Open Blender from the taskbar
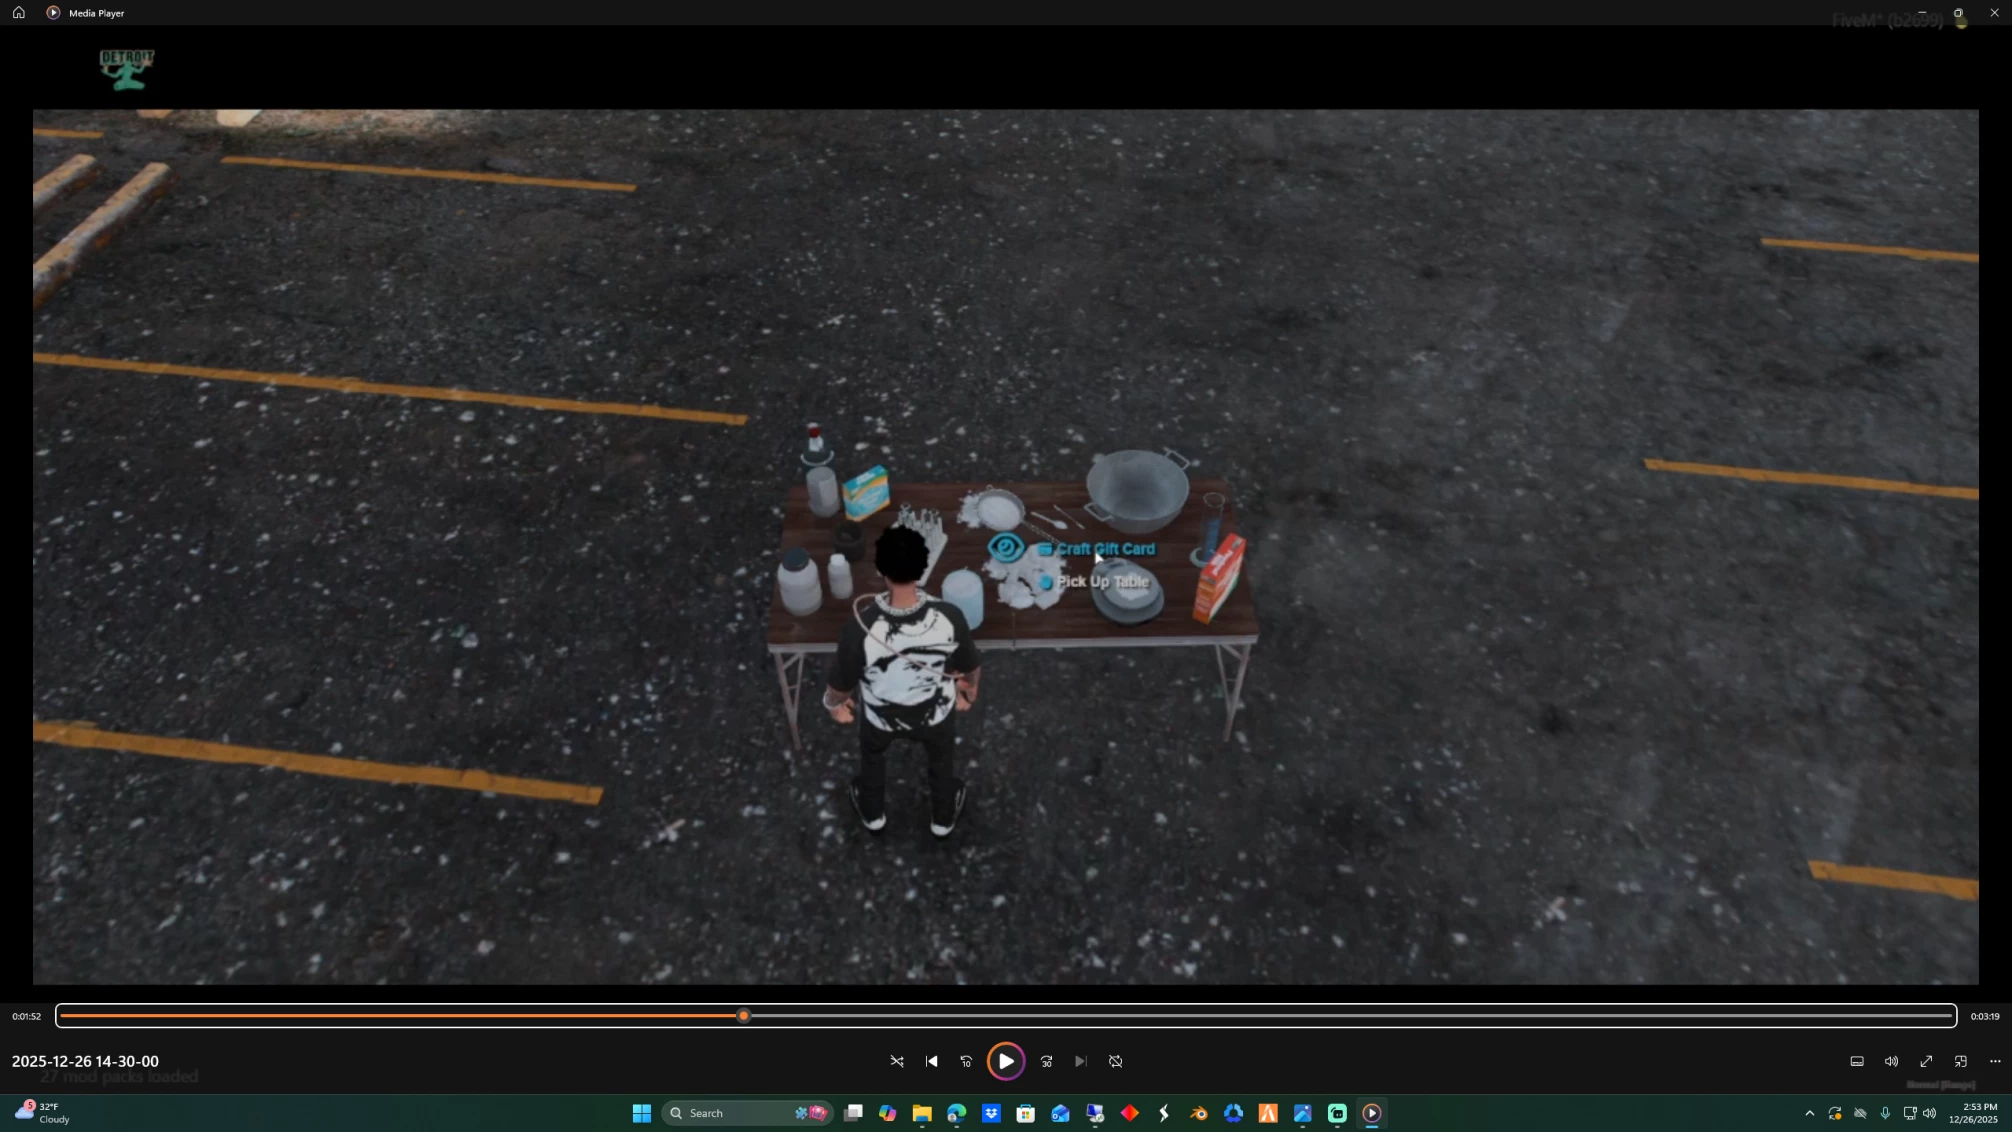Image resolution: width=2012 pixels, height=1132 pixels. pos(1199,1113)
